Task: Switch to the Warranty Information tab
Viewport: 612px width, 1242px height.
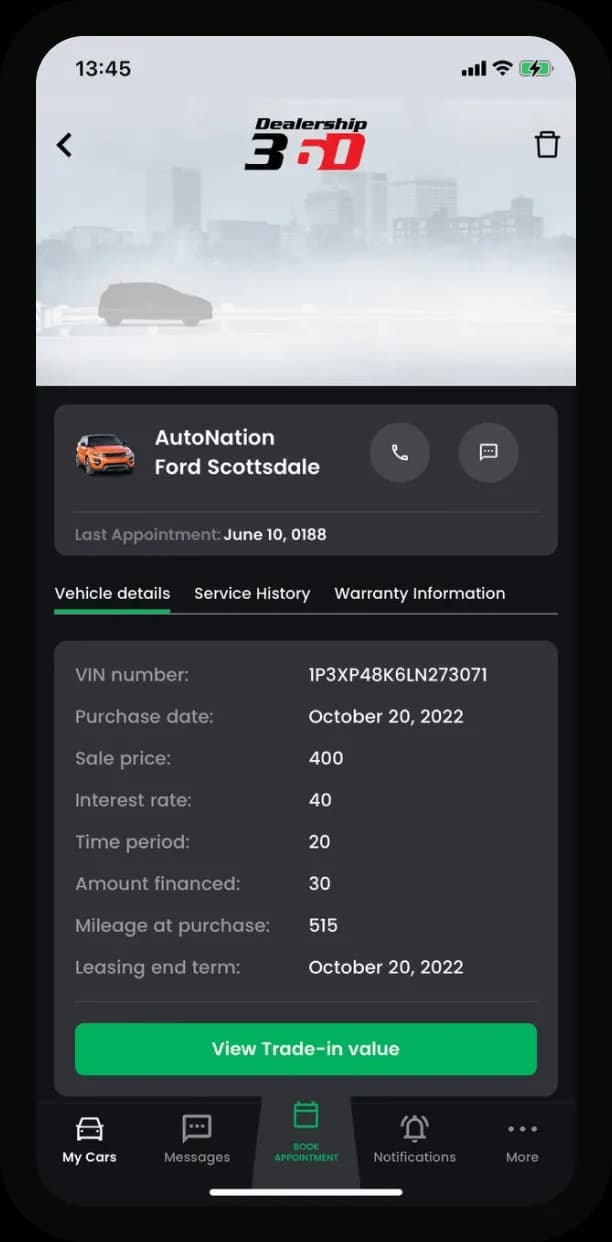Action: (x=419, y=593)
